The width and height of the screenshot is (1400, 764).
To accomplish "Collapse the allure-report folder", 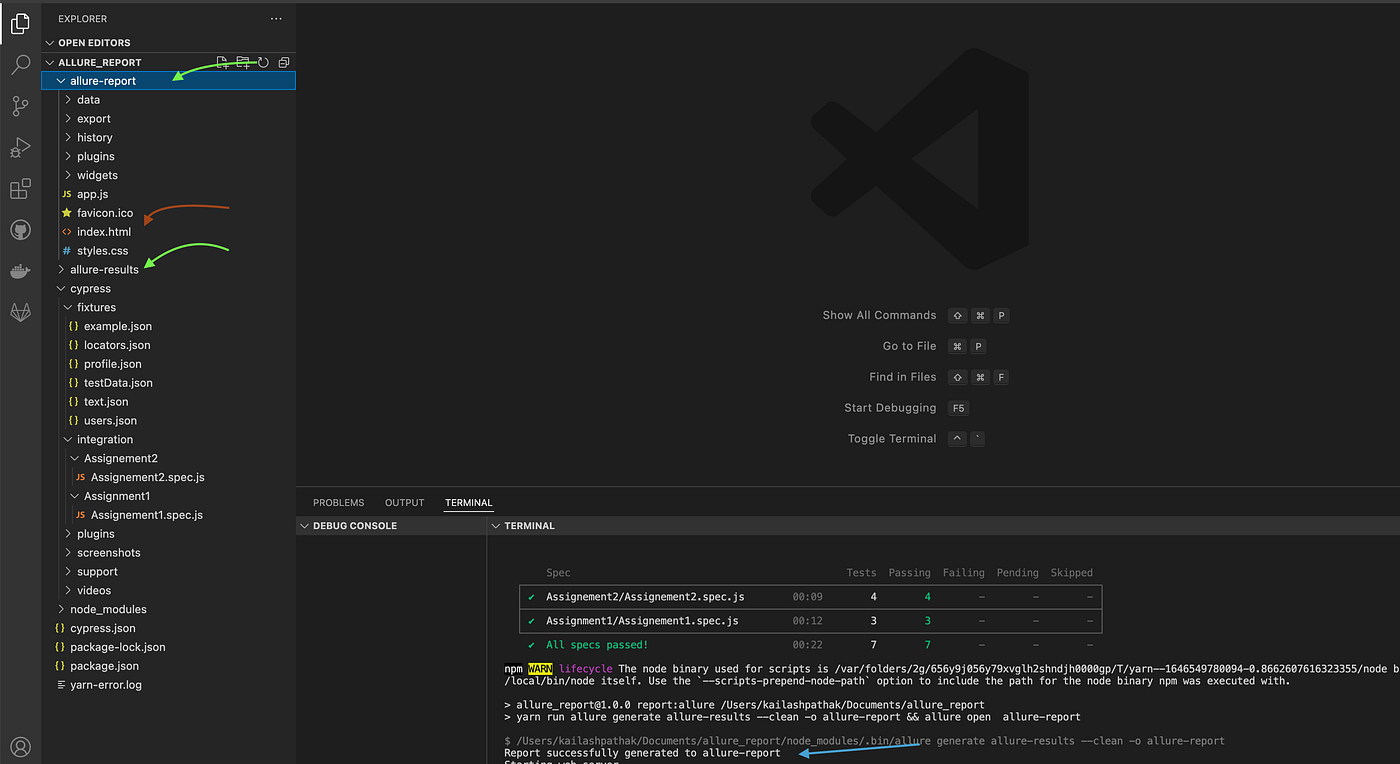I will [x=168, y=81].
